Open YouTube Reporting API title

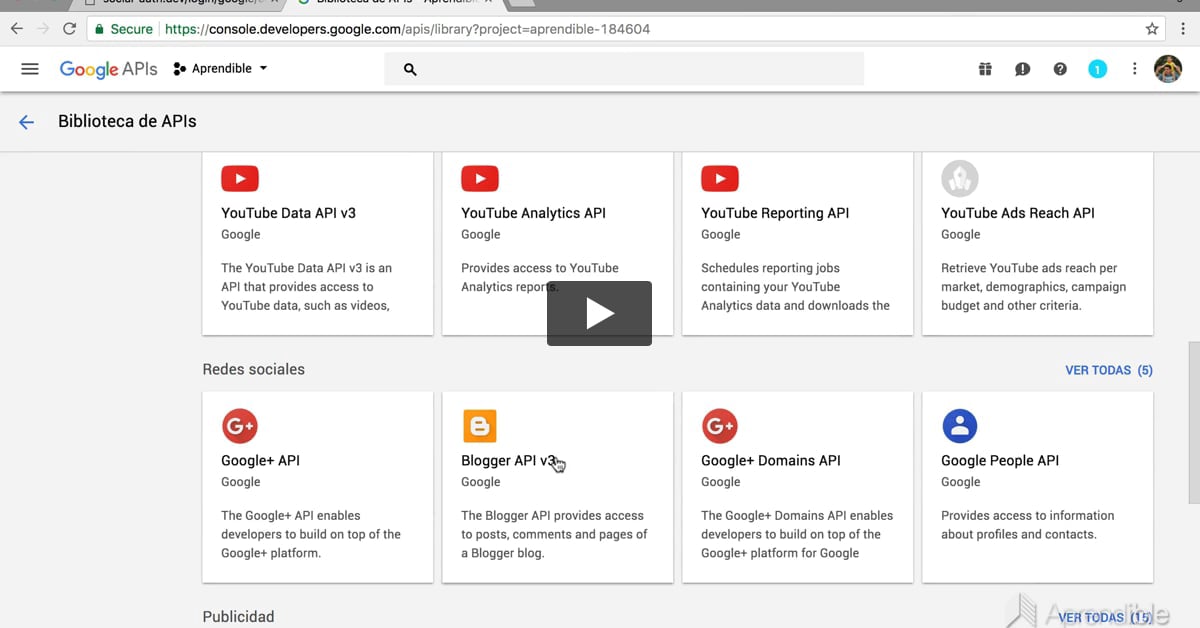point(775,213)
